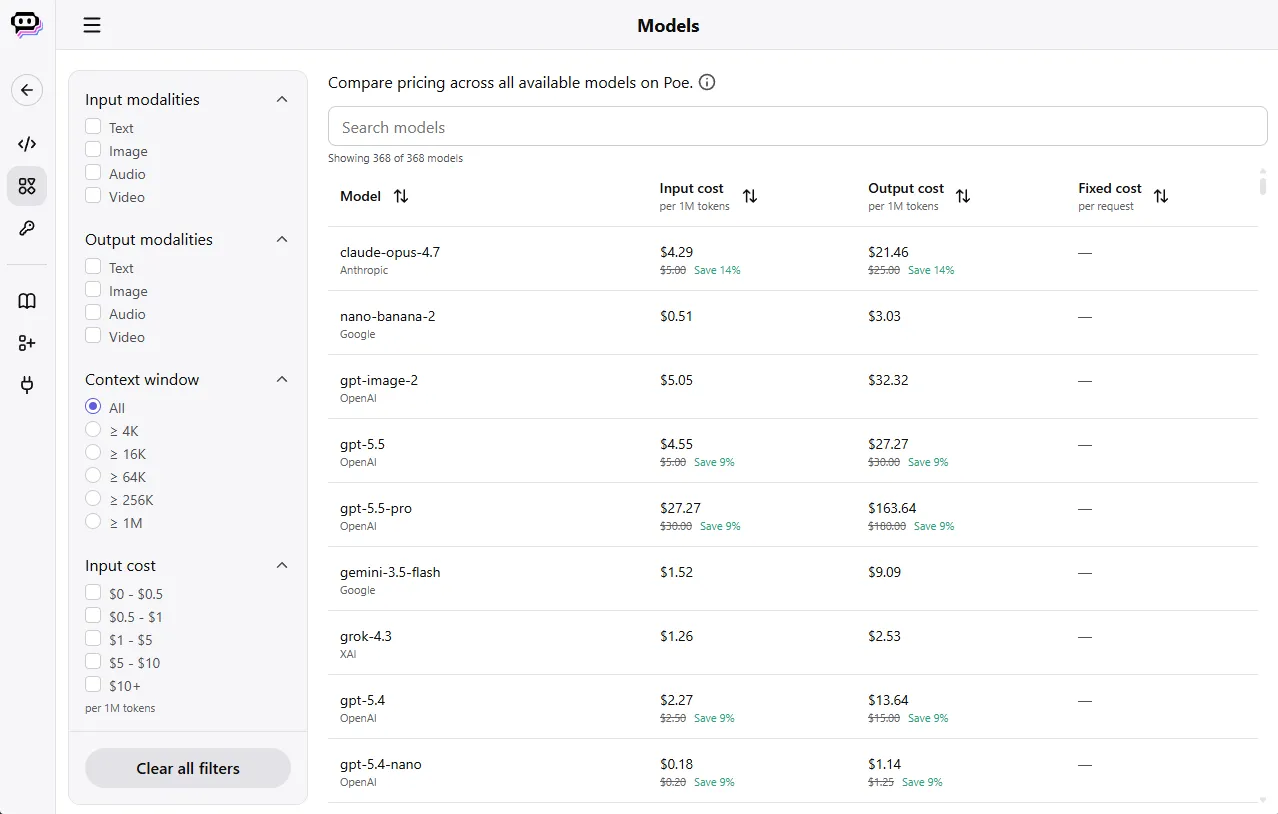
Task: Open the hamburger menu
Action: coord(92,26)
